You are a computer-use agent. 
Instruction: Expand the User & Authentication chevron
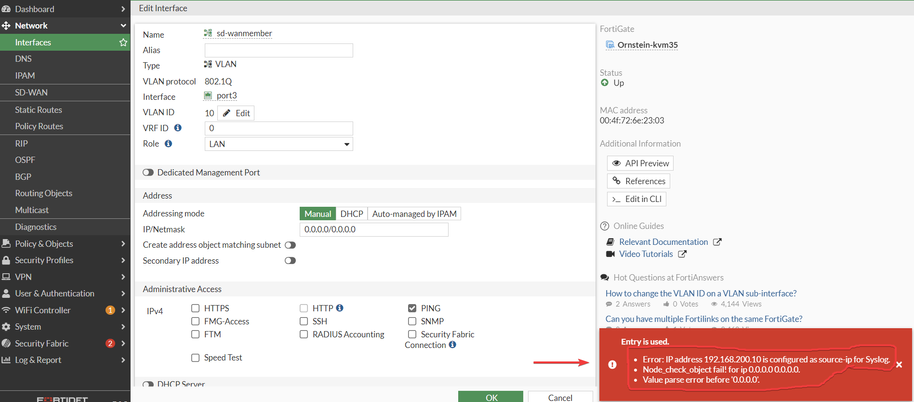(x=123, y=294)
